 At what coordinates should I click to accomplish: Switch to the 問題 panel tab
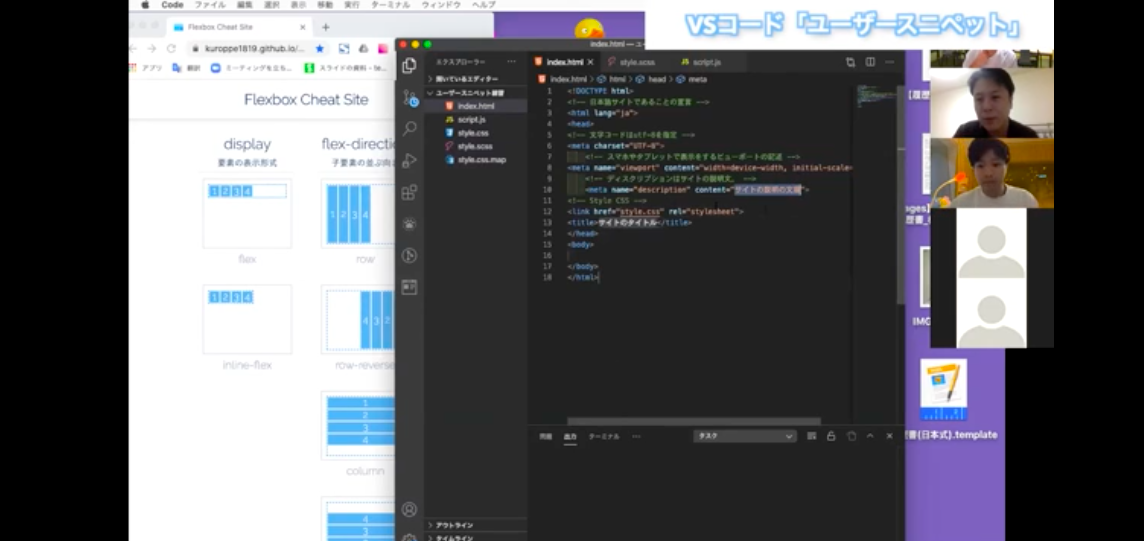coord(546,436)
